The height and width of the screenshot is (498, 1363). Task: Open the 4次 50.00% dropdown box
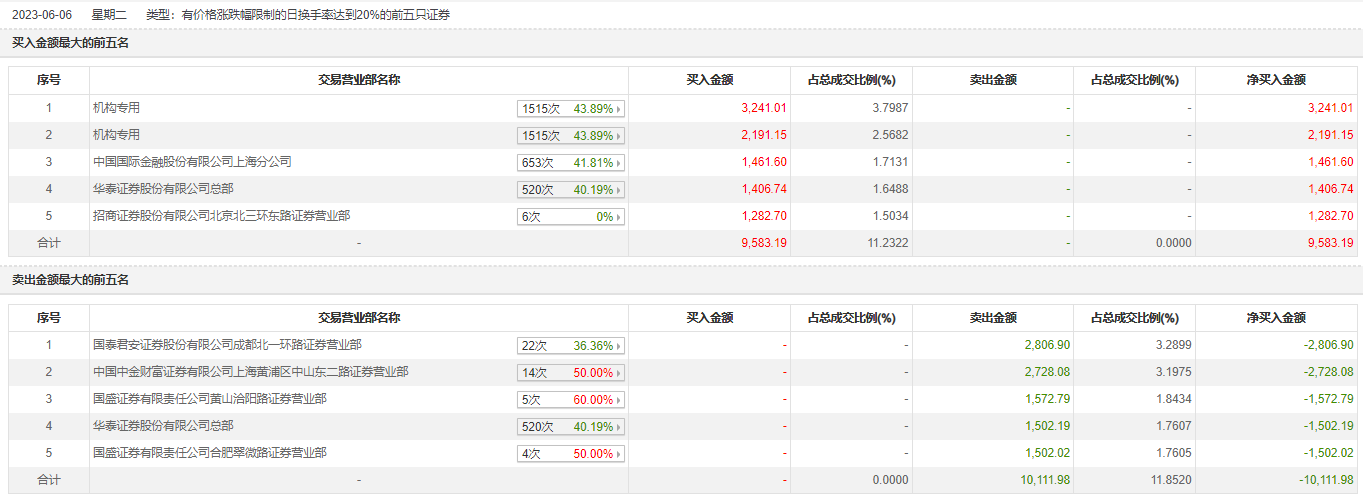click(x=571, y=454)
